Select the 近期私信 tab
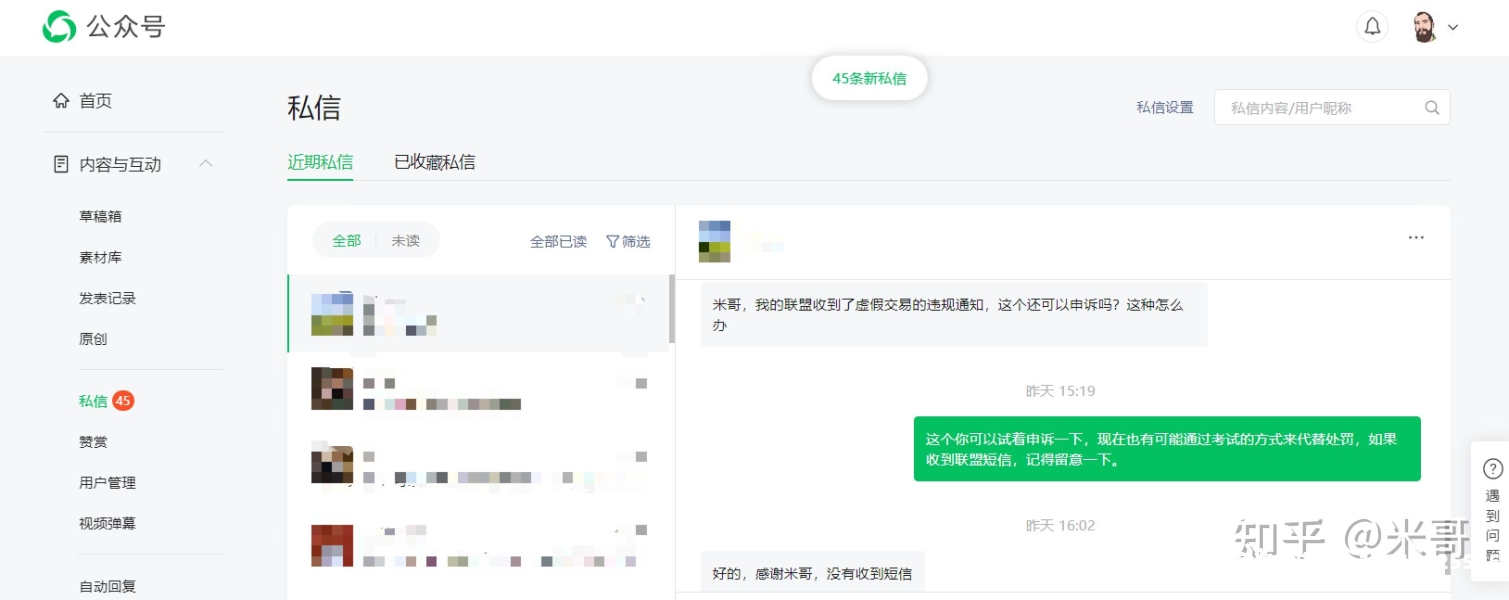The image size is (1509, 600). coord(320,162)
